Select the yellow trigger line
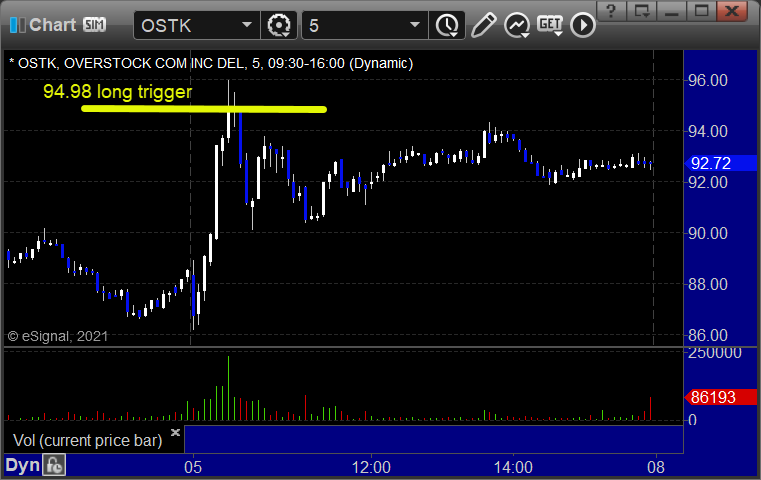This screenshot has width=761, height=480. pyautogui.click(x=204, y=109)
